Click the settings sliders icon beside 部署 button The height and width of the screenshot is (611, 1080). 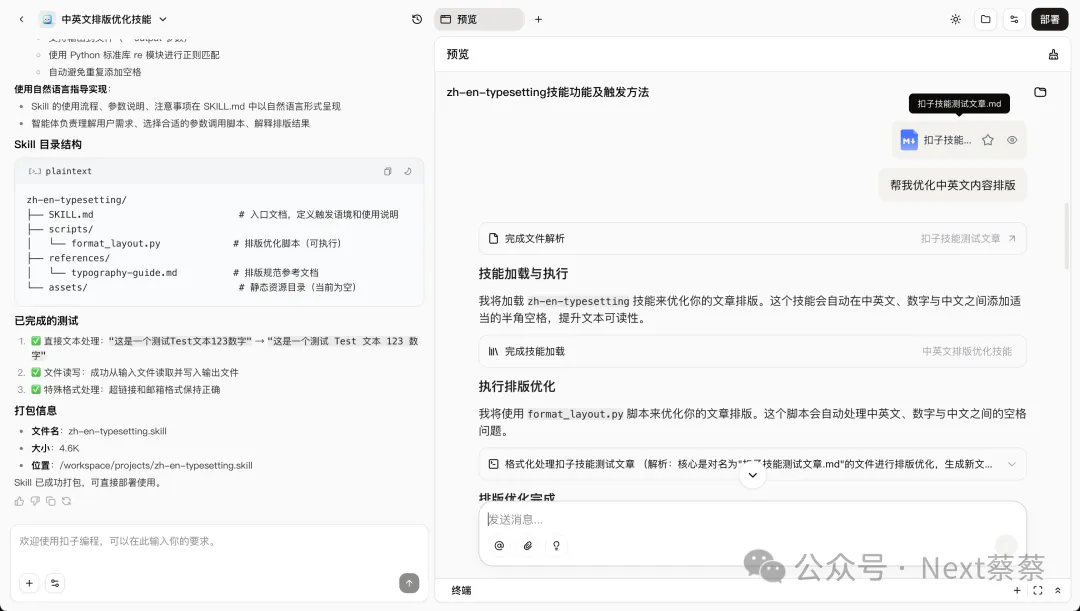(1013, 18)
